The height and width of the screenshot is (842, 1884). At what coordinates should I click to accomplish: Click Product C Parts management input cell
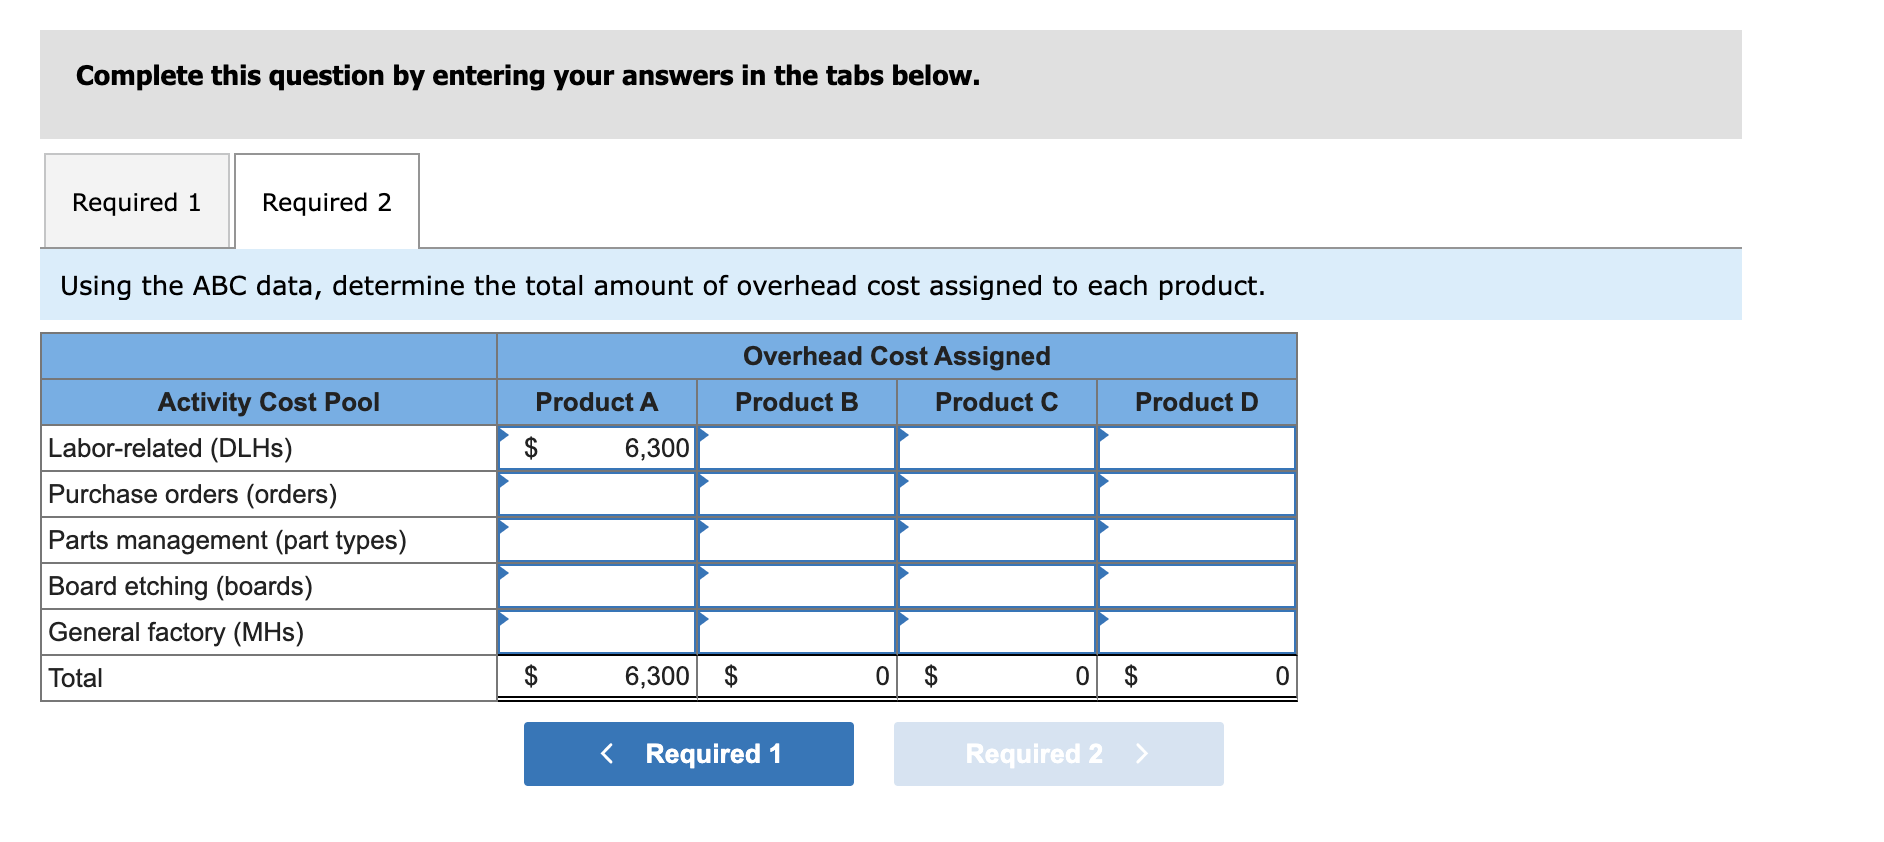point(997,539)
